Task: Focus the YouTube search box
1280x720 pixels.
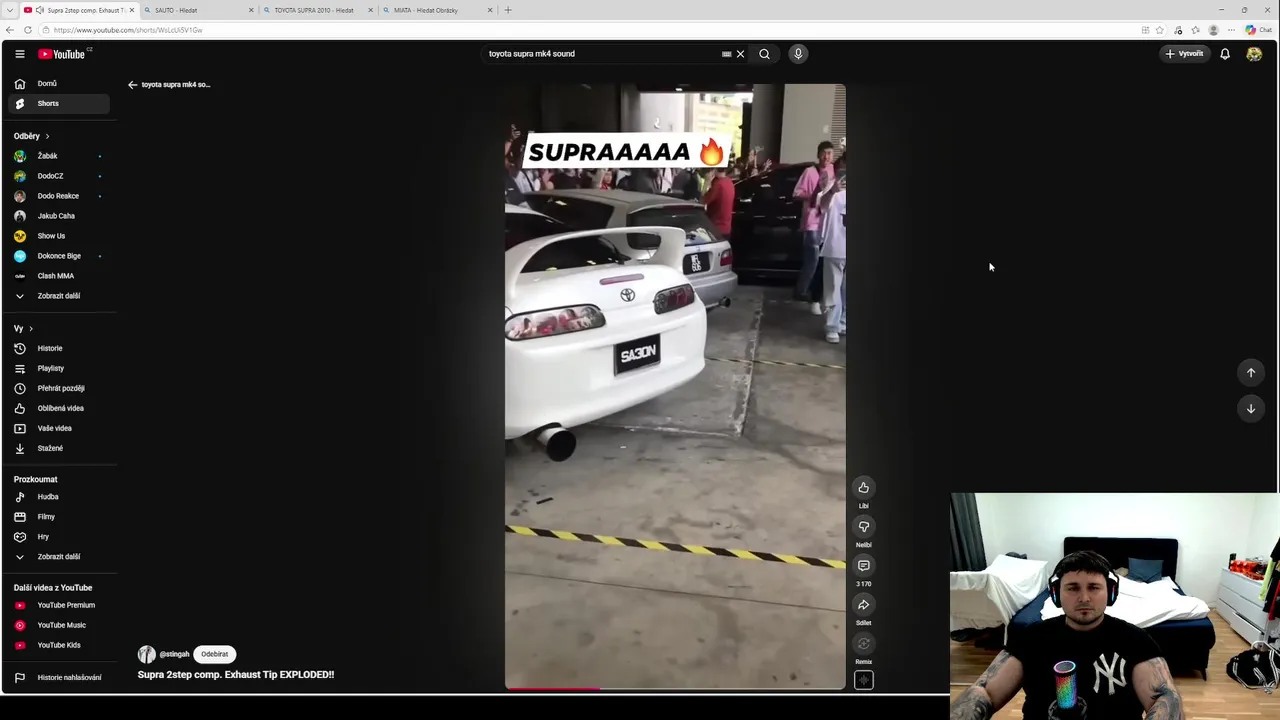Action: coord(600,54)
